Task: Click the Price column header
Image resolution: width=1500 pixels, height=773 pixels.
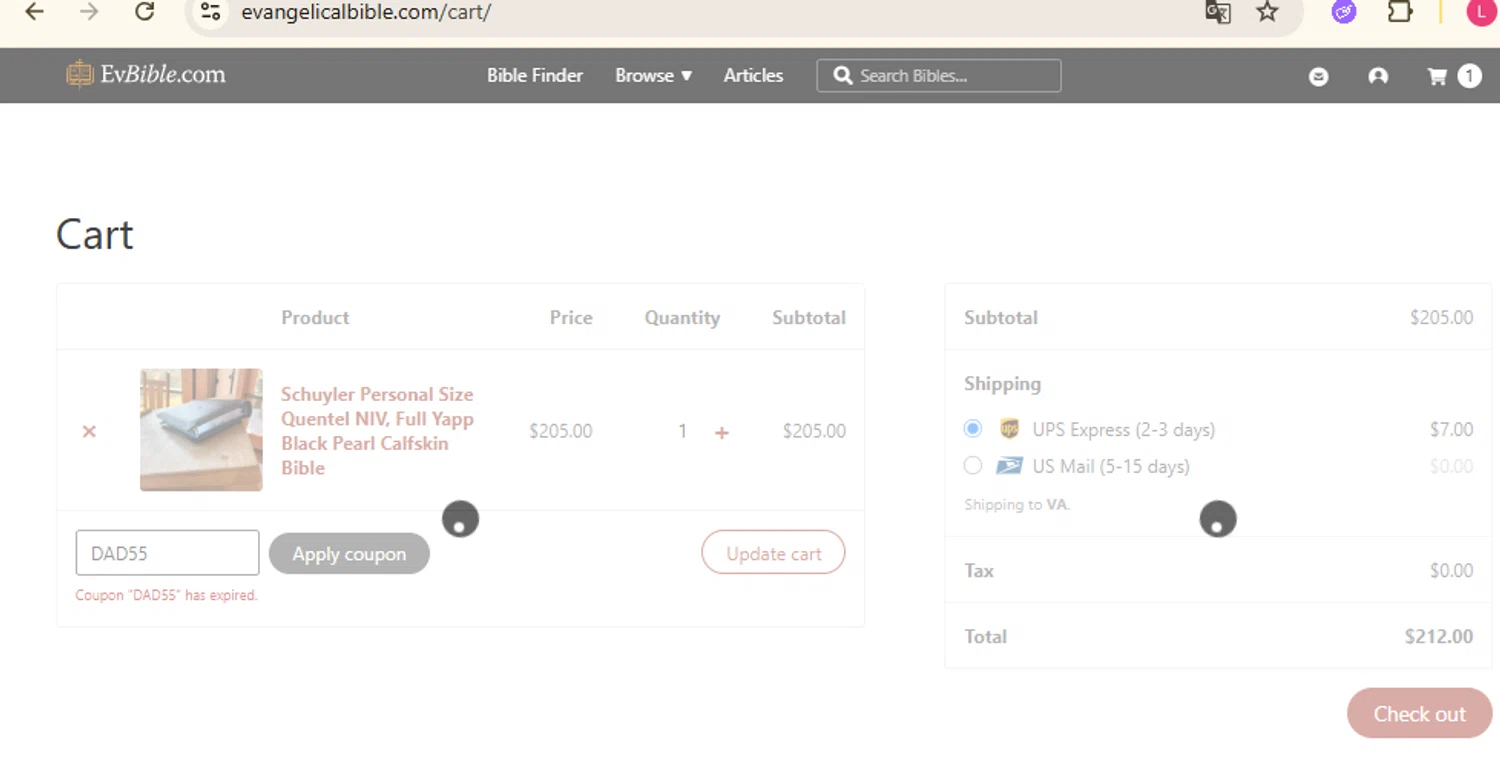Action: click(571, 317)
